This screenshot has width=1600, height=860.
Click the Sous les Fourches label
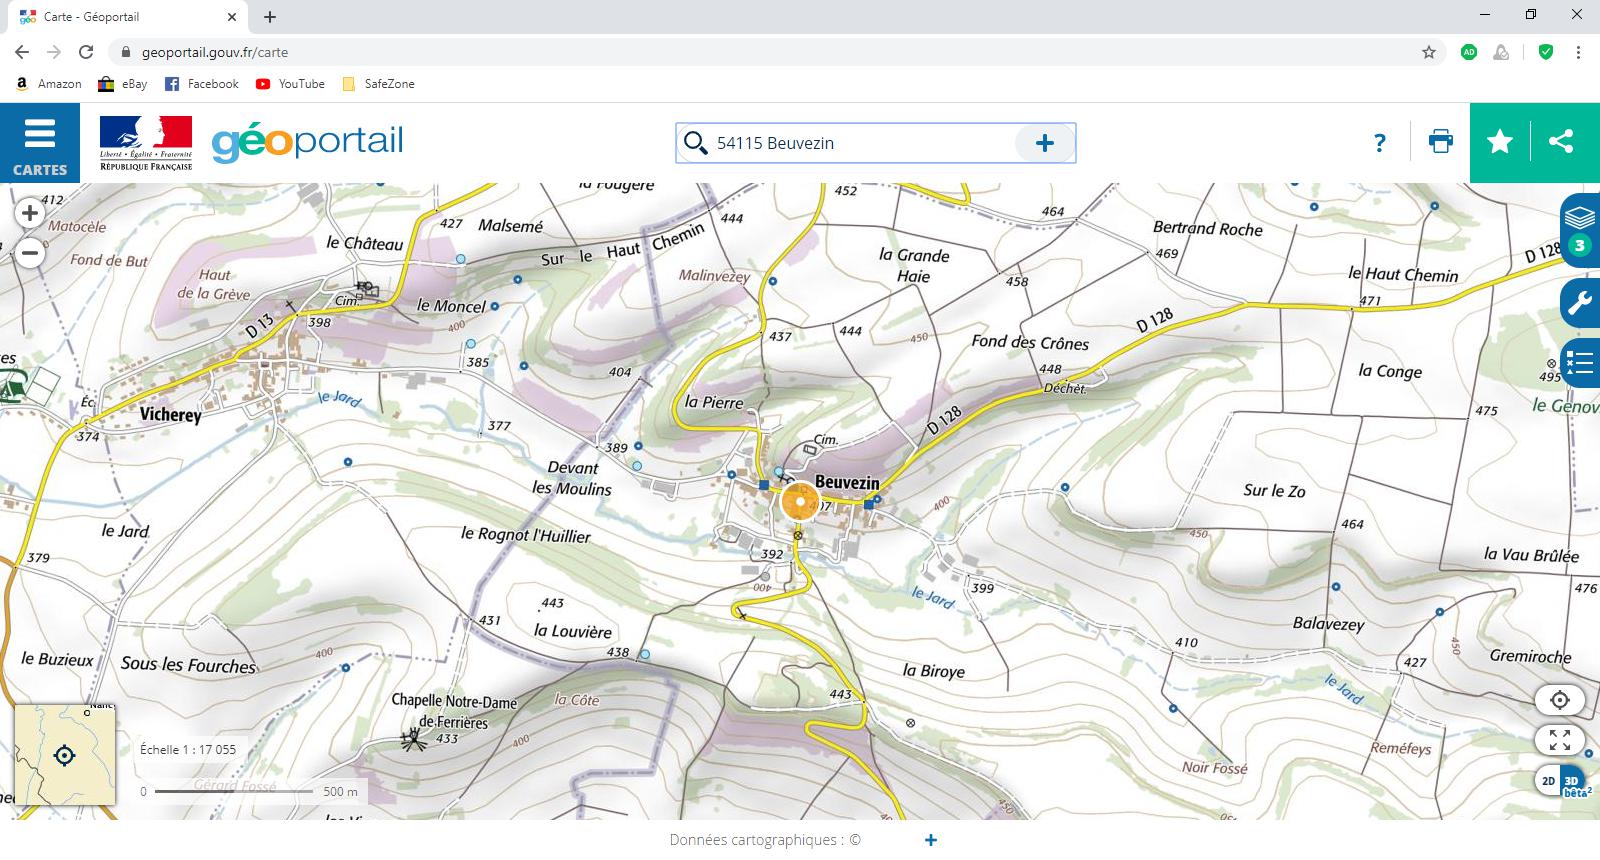click(x=188, y=665)
